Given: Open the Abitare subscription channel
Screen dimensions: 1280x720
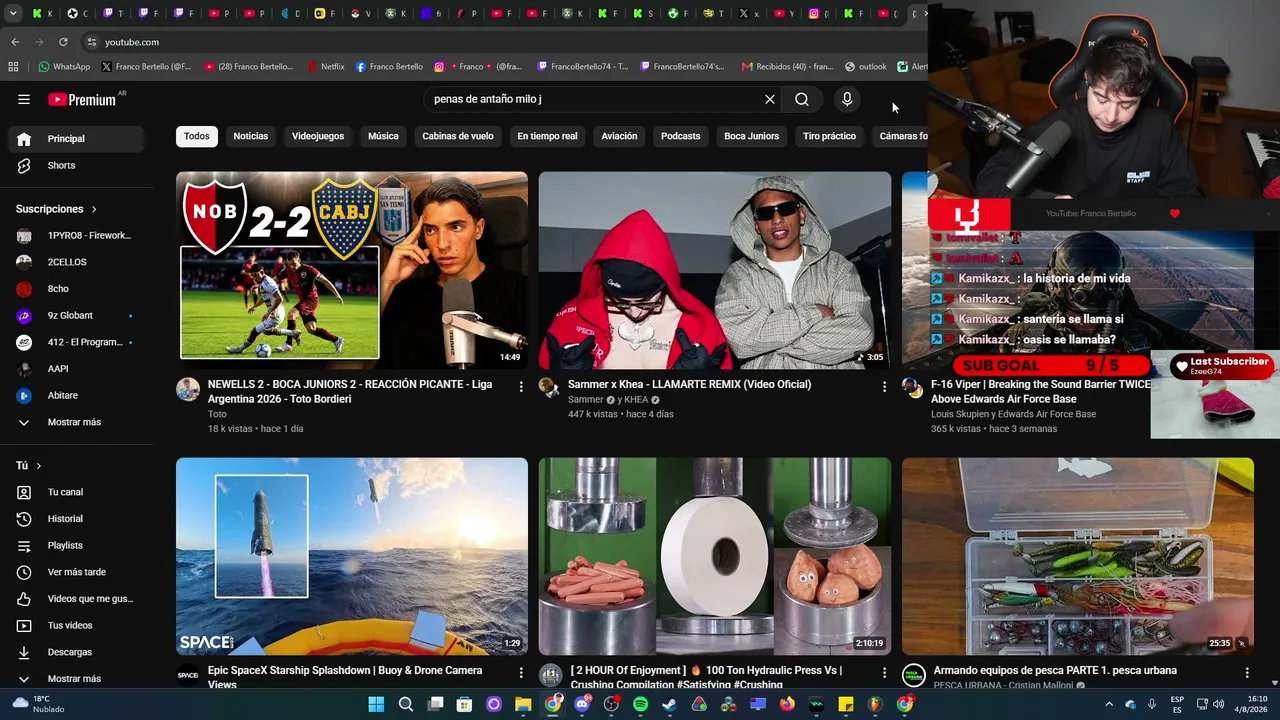Looking at the screenshot, I should coord(76,395).
